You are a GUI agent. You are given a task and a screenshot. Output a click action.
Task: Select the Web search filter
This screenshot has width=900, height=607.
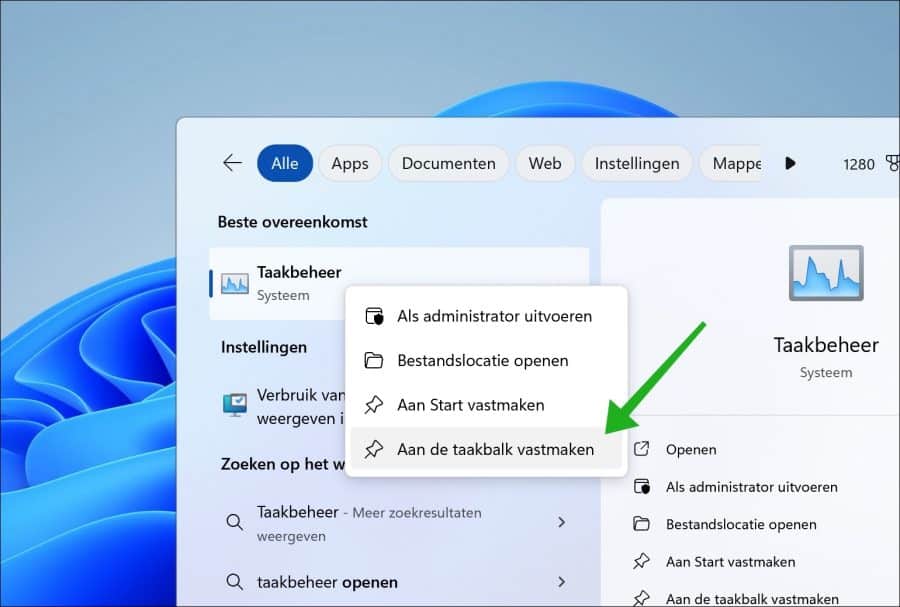[x=545, y=163]
